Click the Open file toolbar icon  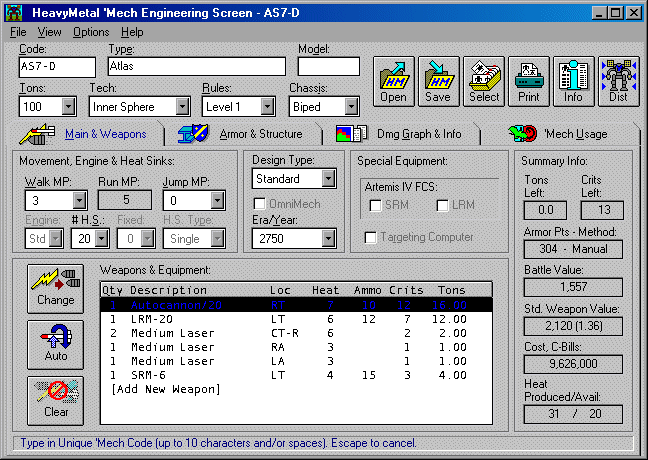(x=393, y=81)
